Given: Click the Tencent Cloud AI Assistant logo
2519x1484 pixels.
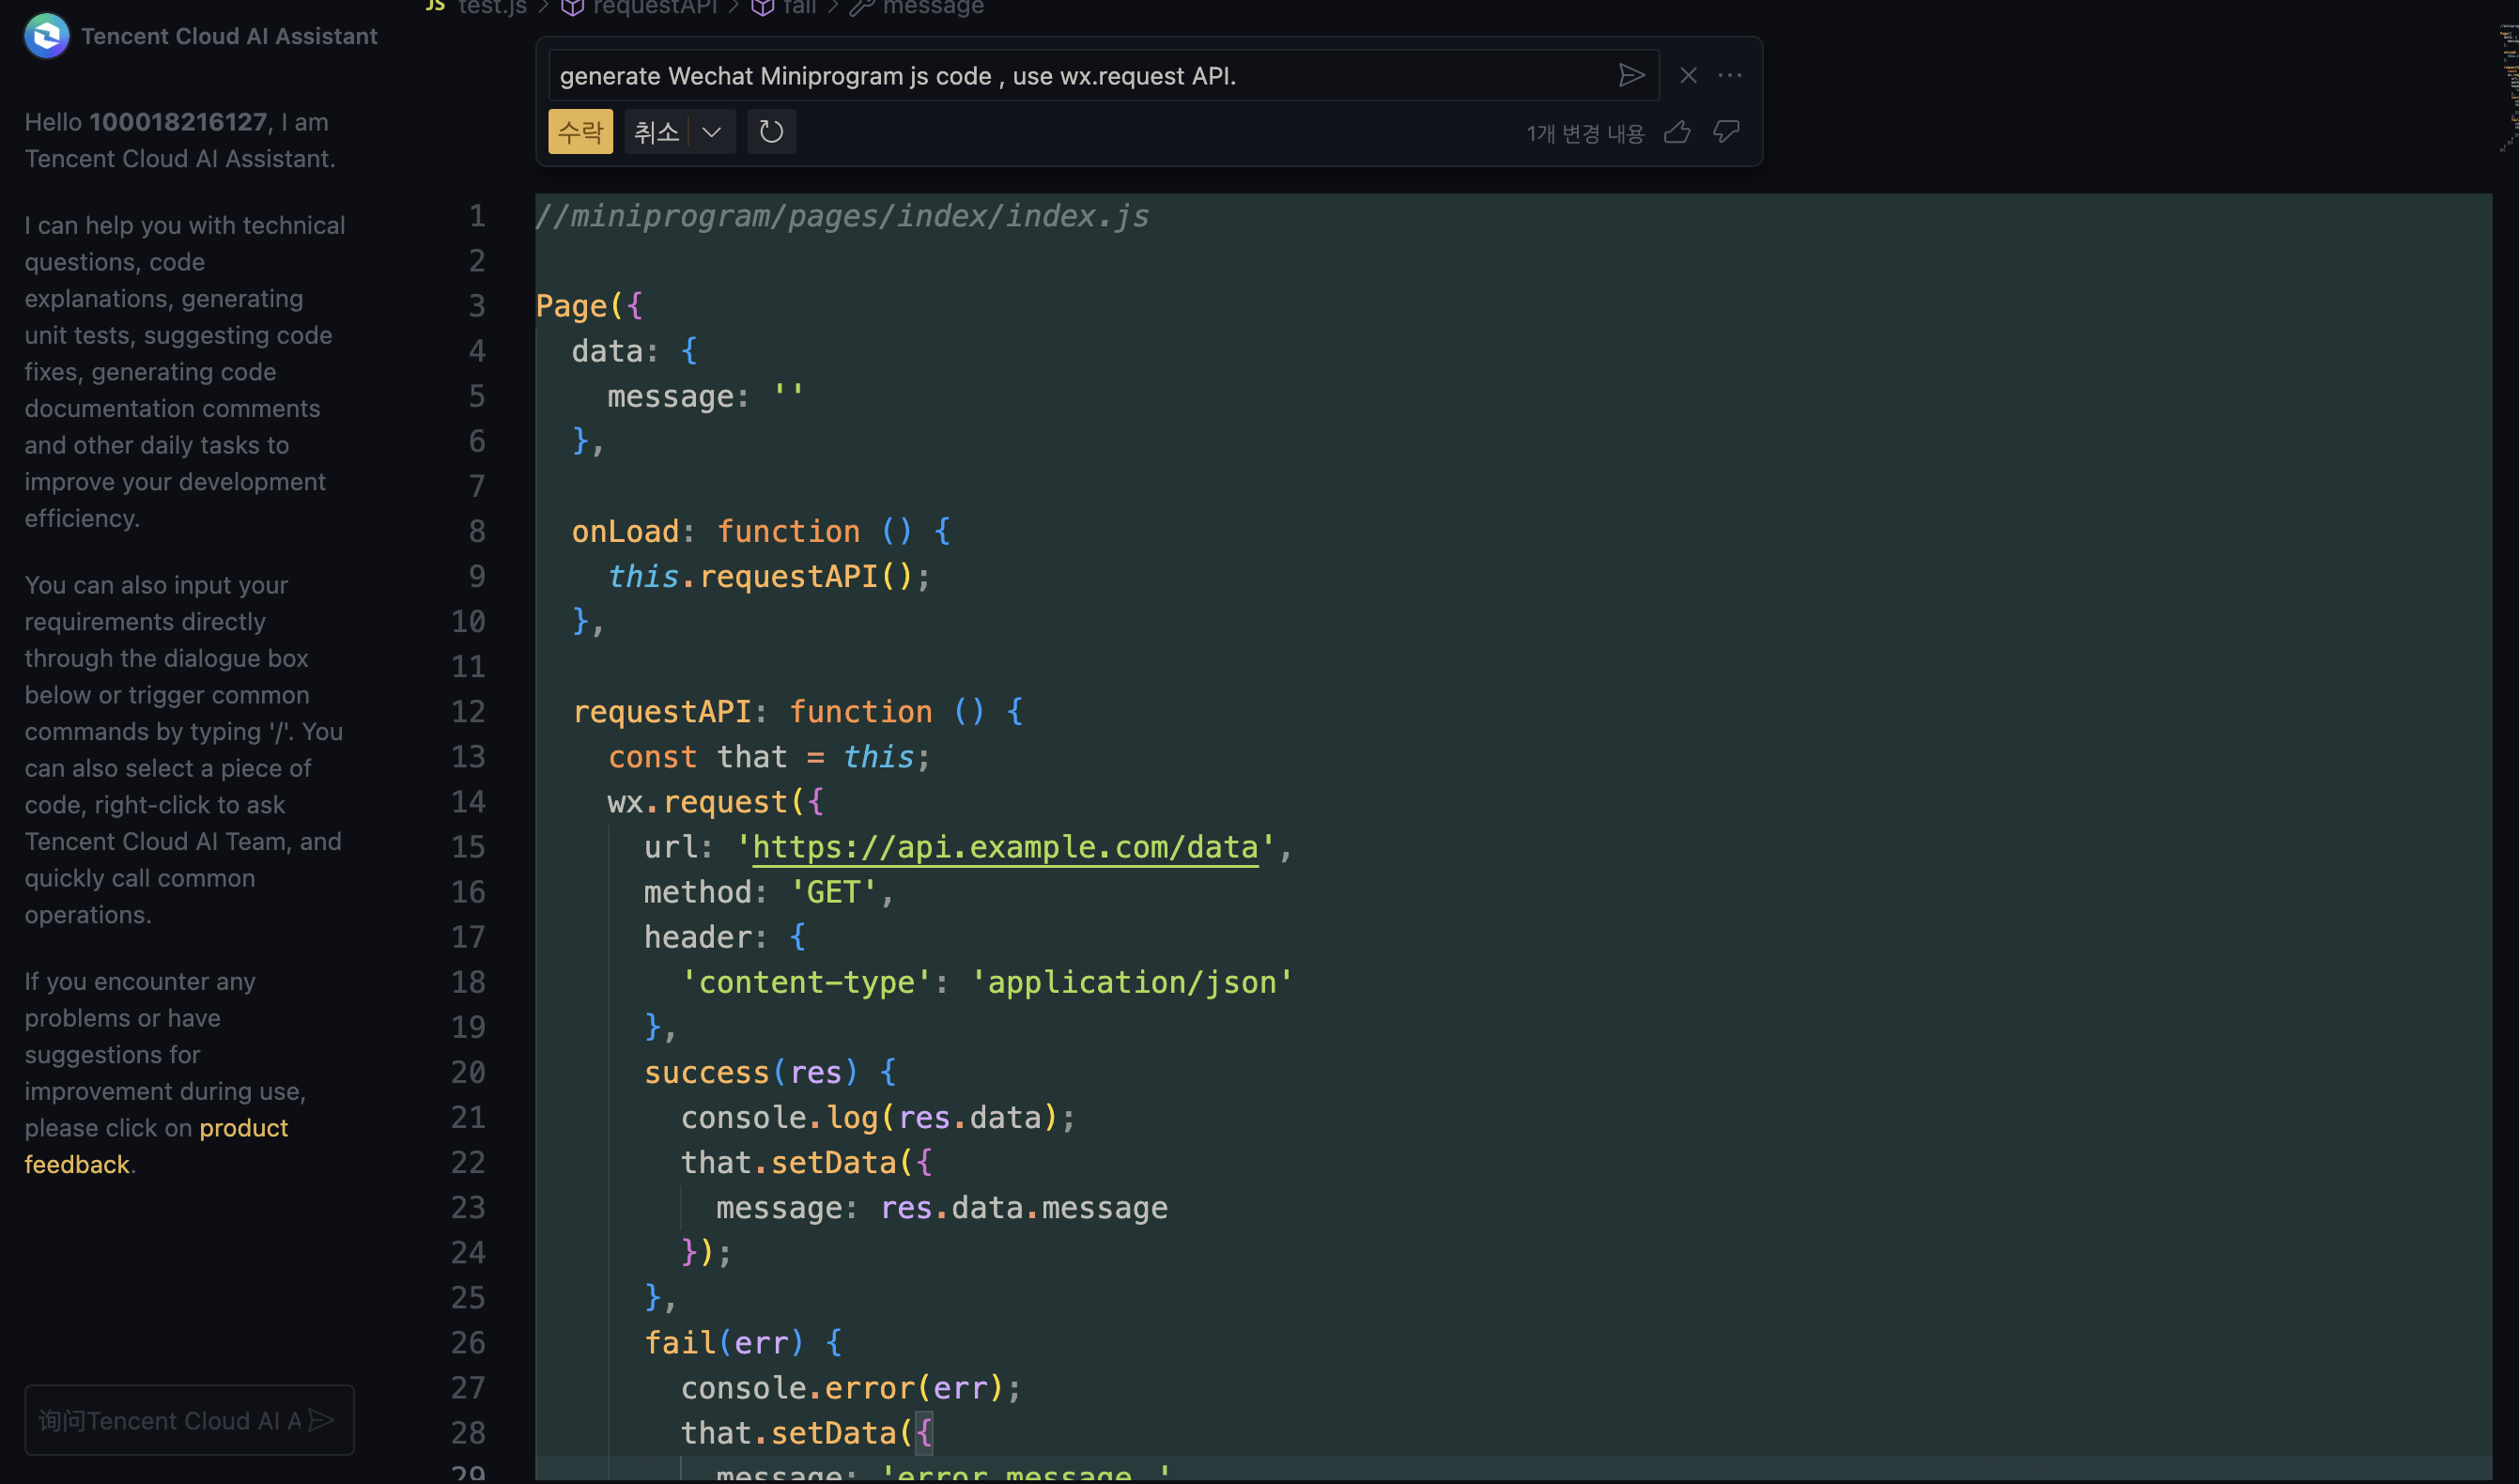Looking at the screenshot, I should (x=46, y=36).
